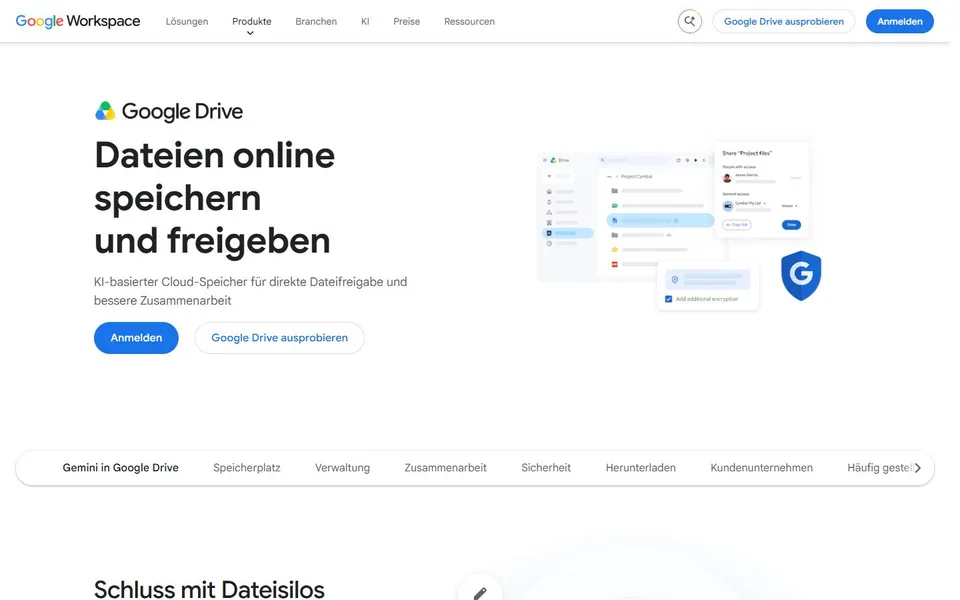Click the hero Anmelden button

[136, 338]
